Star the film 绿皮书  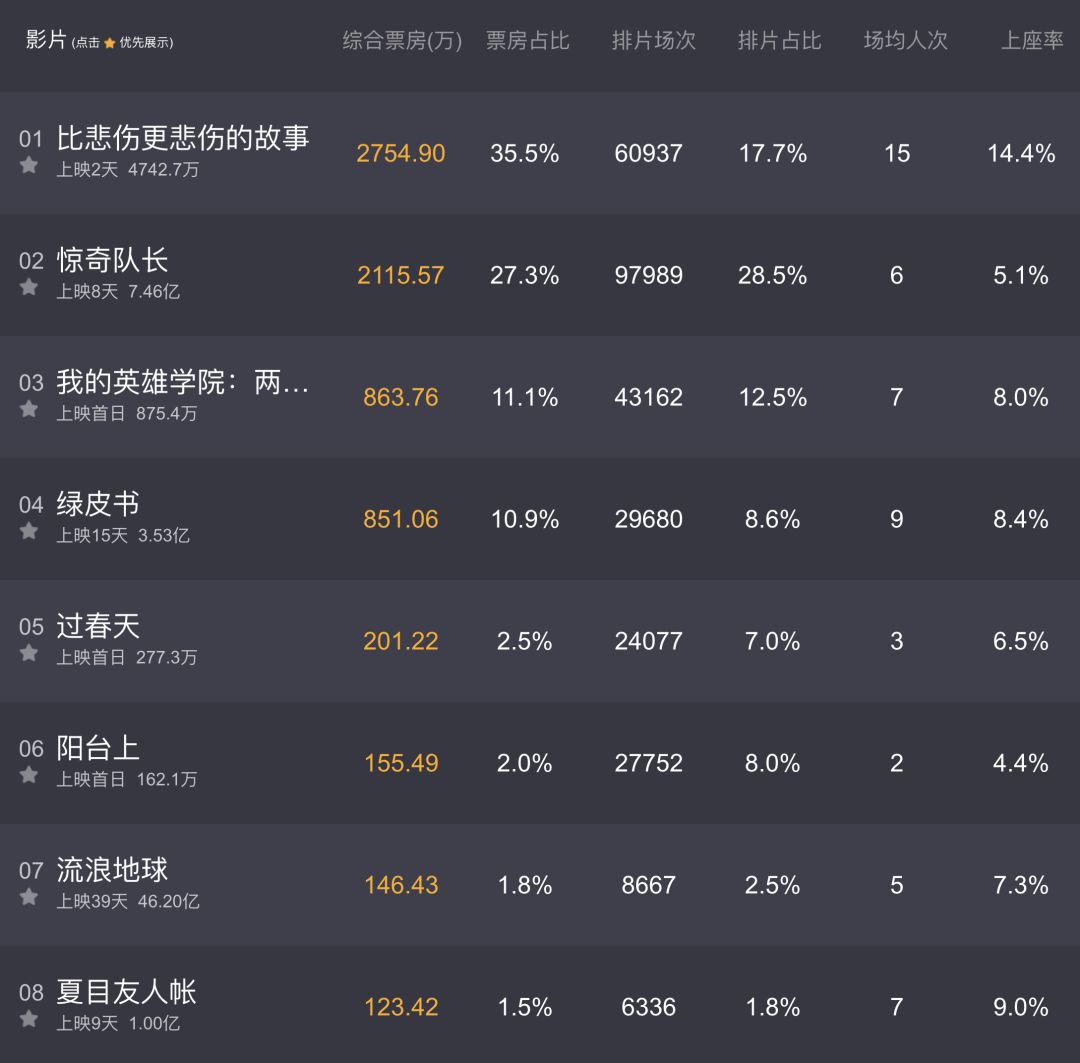pos(29,531)
